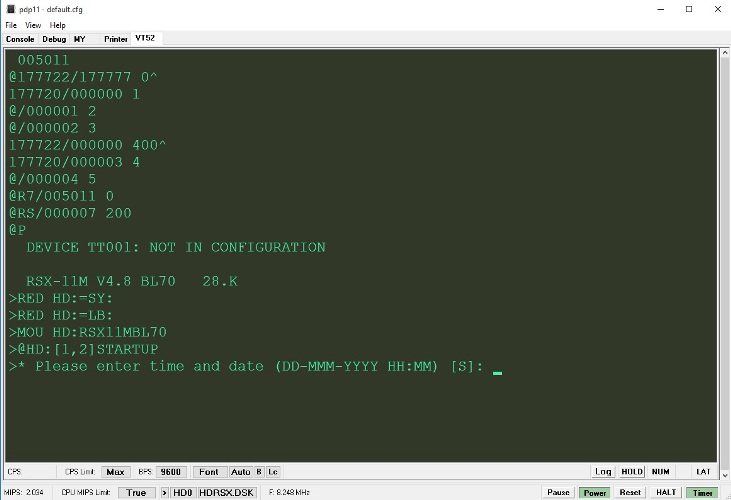Pause the PDP-11 emulation
Screen dimensions: 731x500
[558, 492]
